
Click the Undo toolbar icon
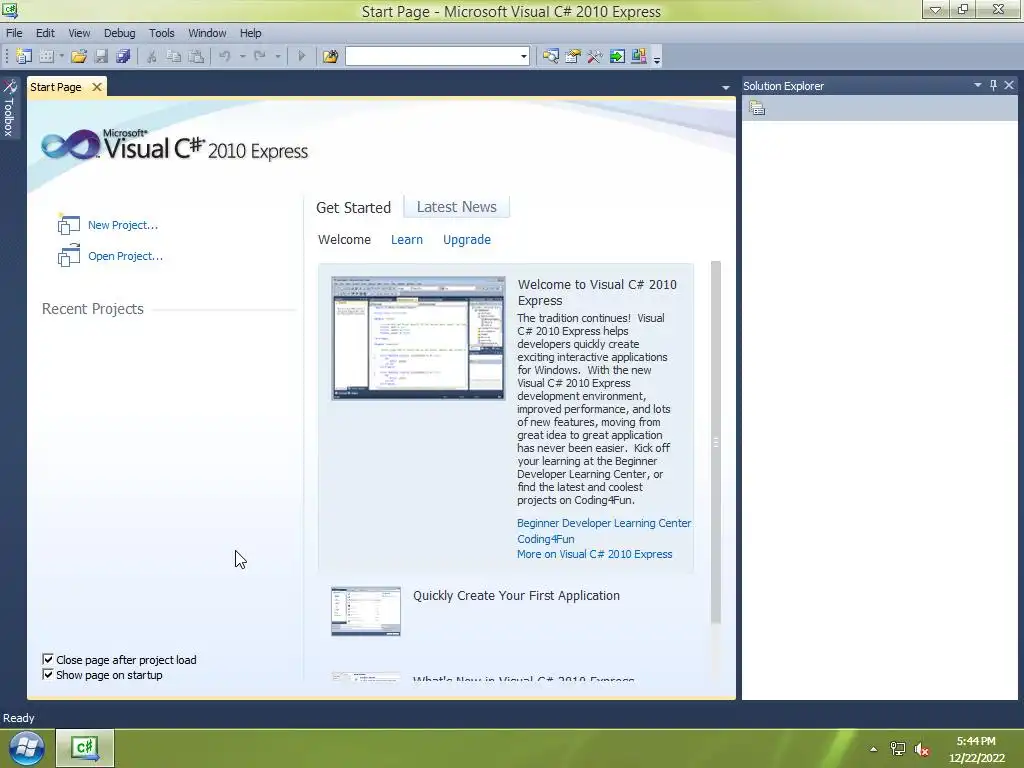point(225,57)
